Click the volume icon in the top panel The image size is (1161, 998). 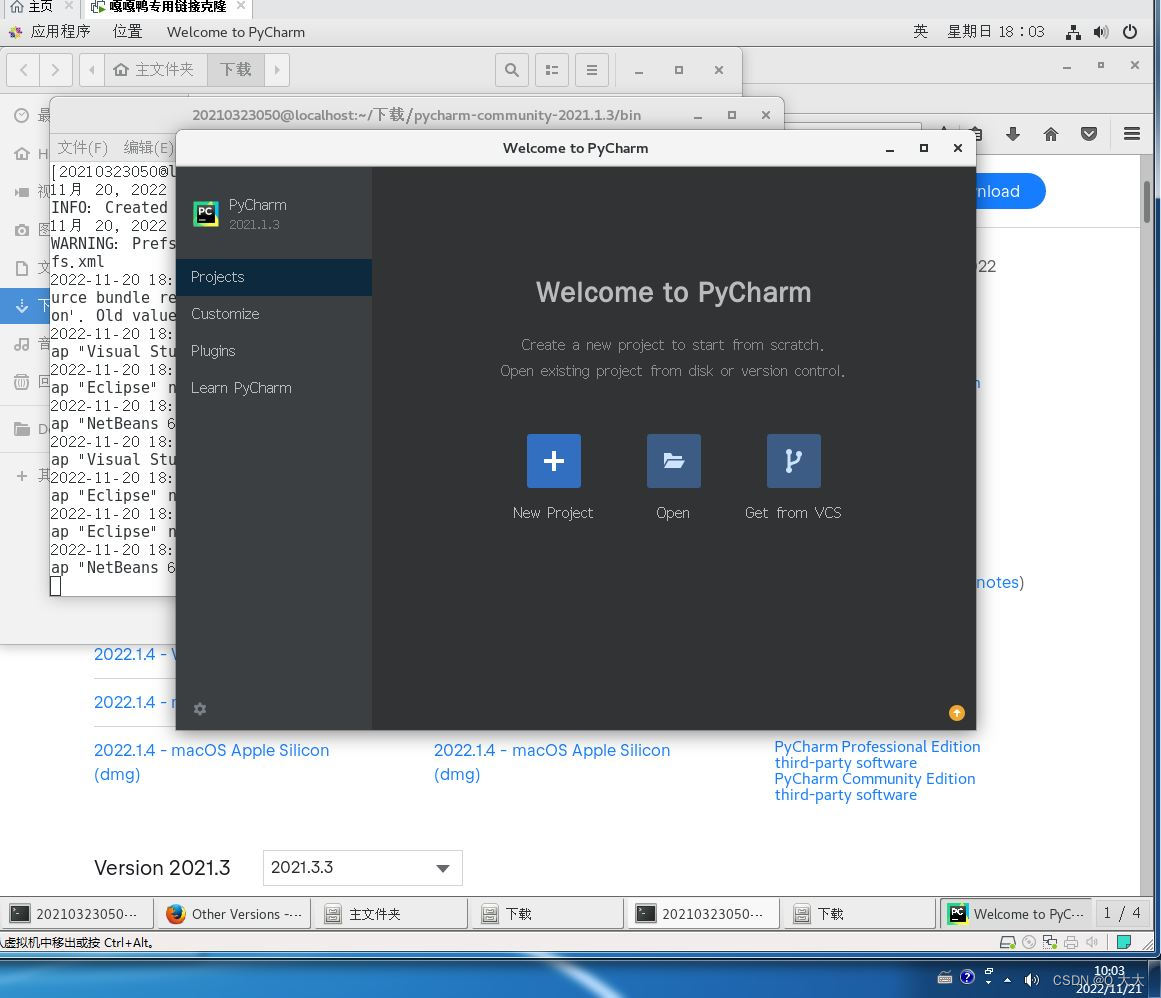pyautogui.click(x=1101, y=31)
